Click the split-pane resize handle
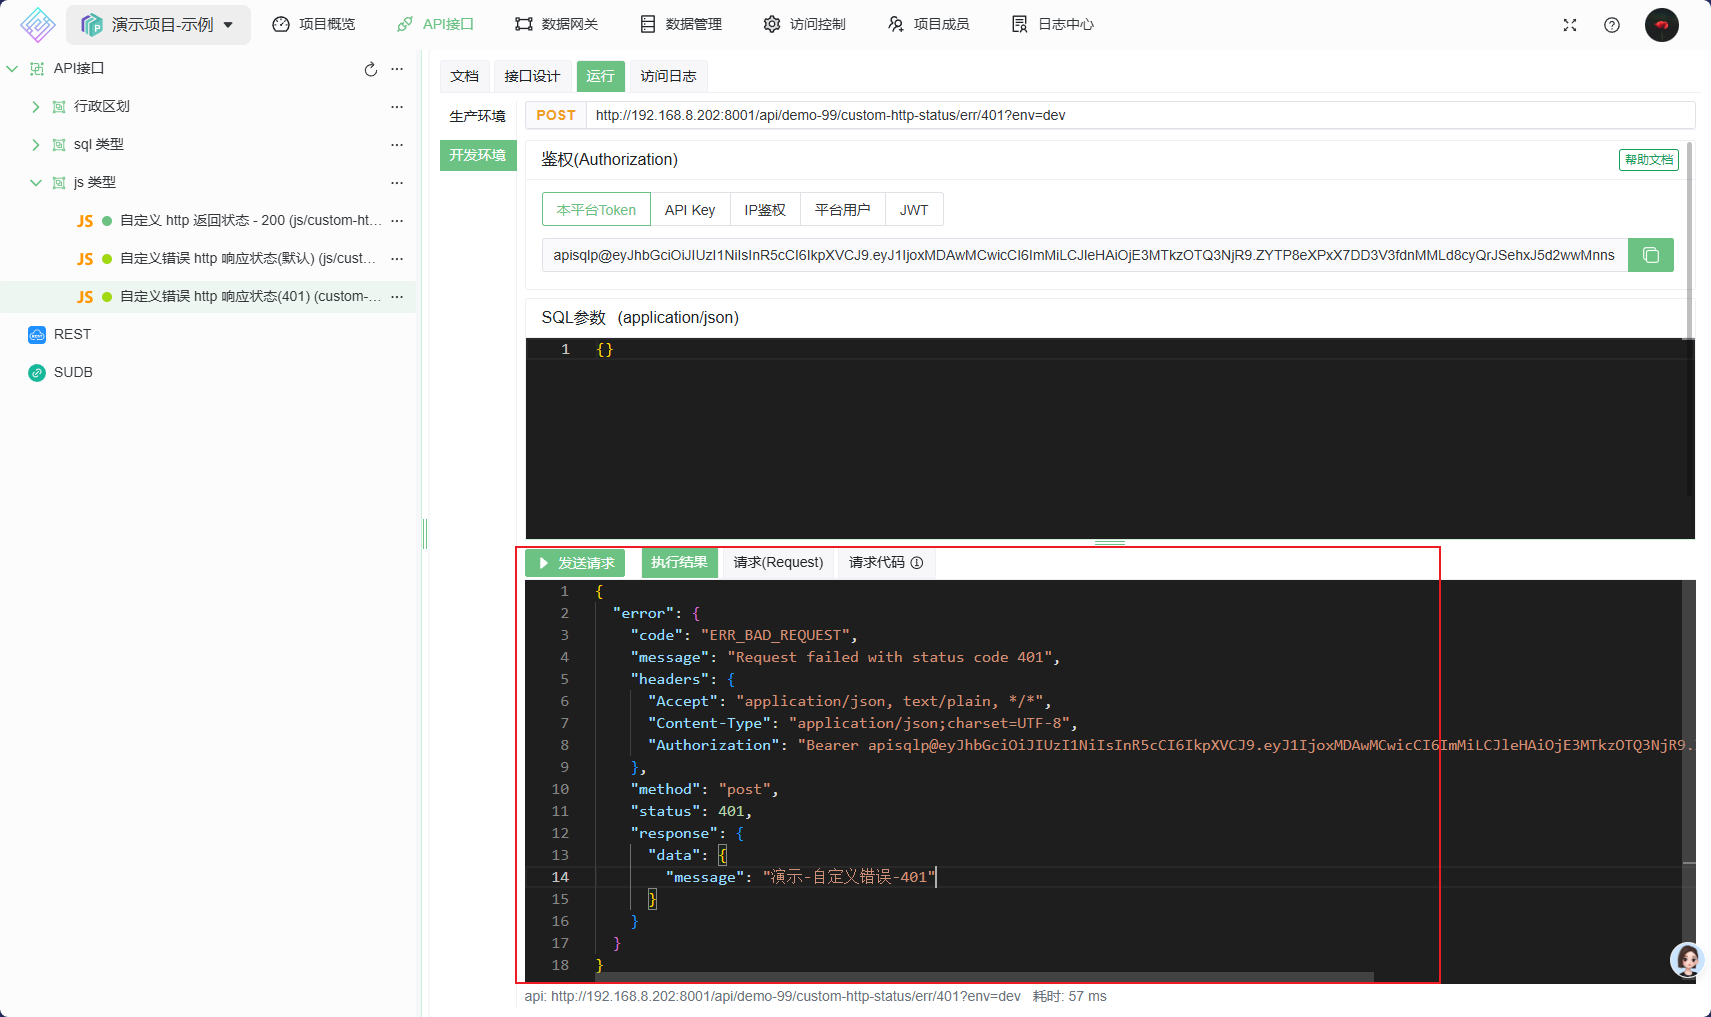Screen dimensions: 1711x1017 point(1110,543)
